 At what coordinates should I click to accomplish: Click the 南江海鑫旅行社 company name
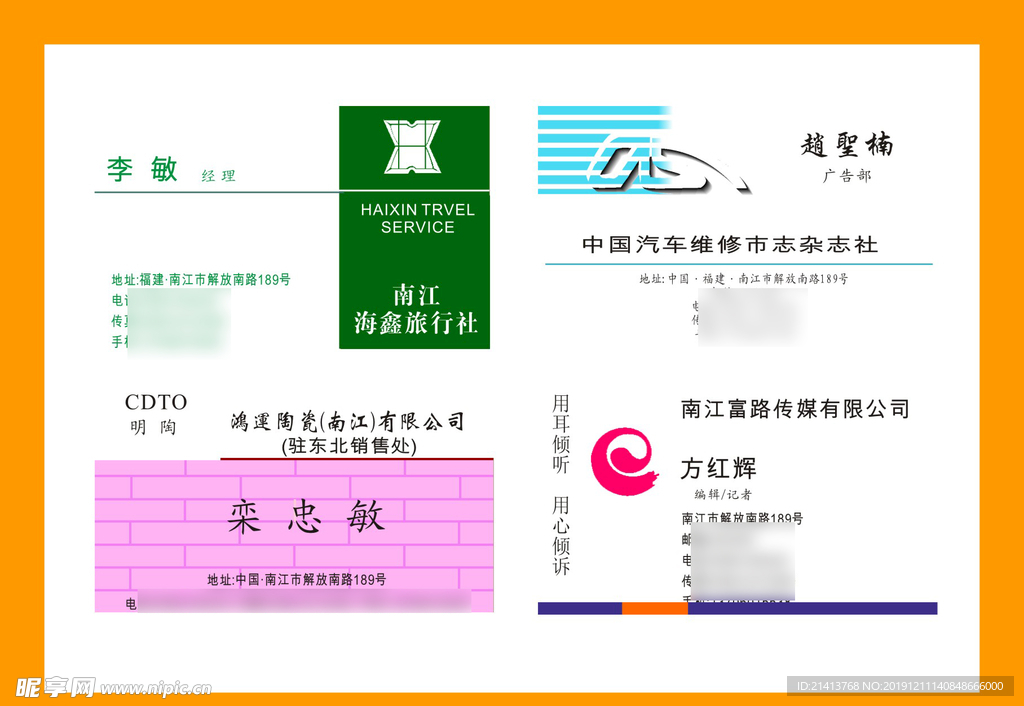pyautogui.click(x=415, y=309)
